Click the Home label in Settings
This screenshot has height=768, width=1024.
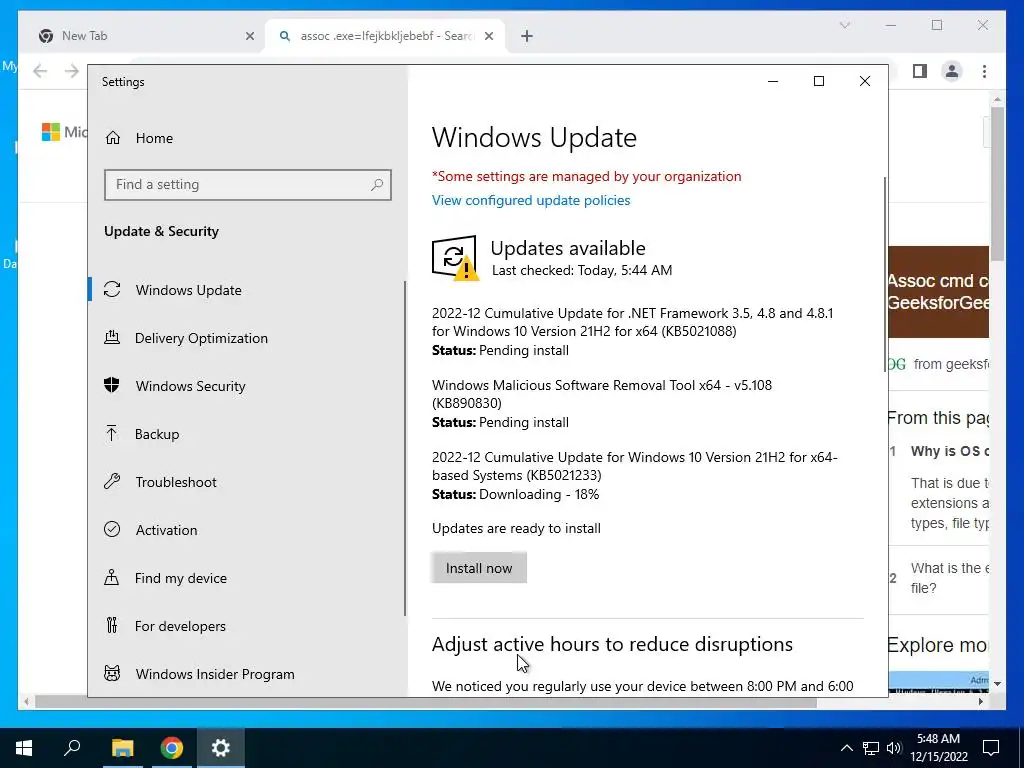(x=154, y=138)
